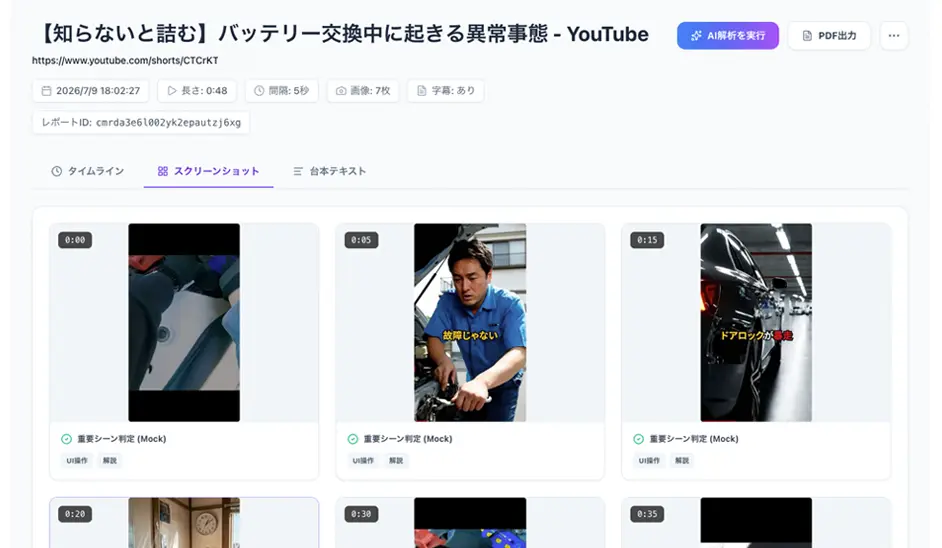The height and width of the screenshot is (548, 942).
Task: Click the document icon next to 字幕: あり
Action: [422, 91]
